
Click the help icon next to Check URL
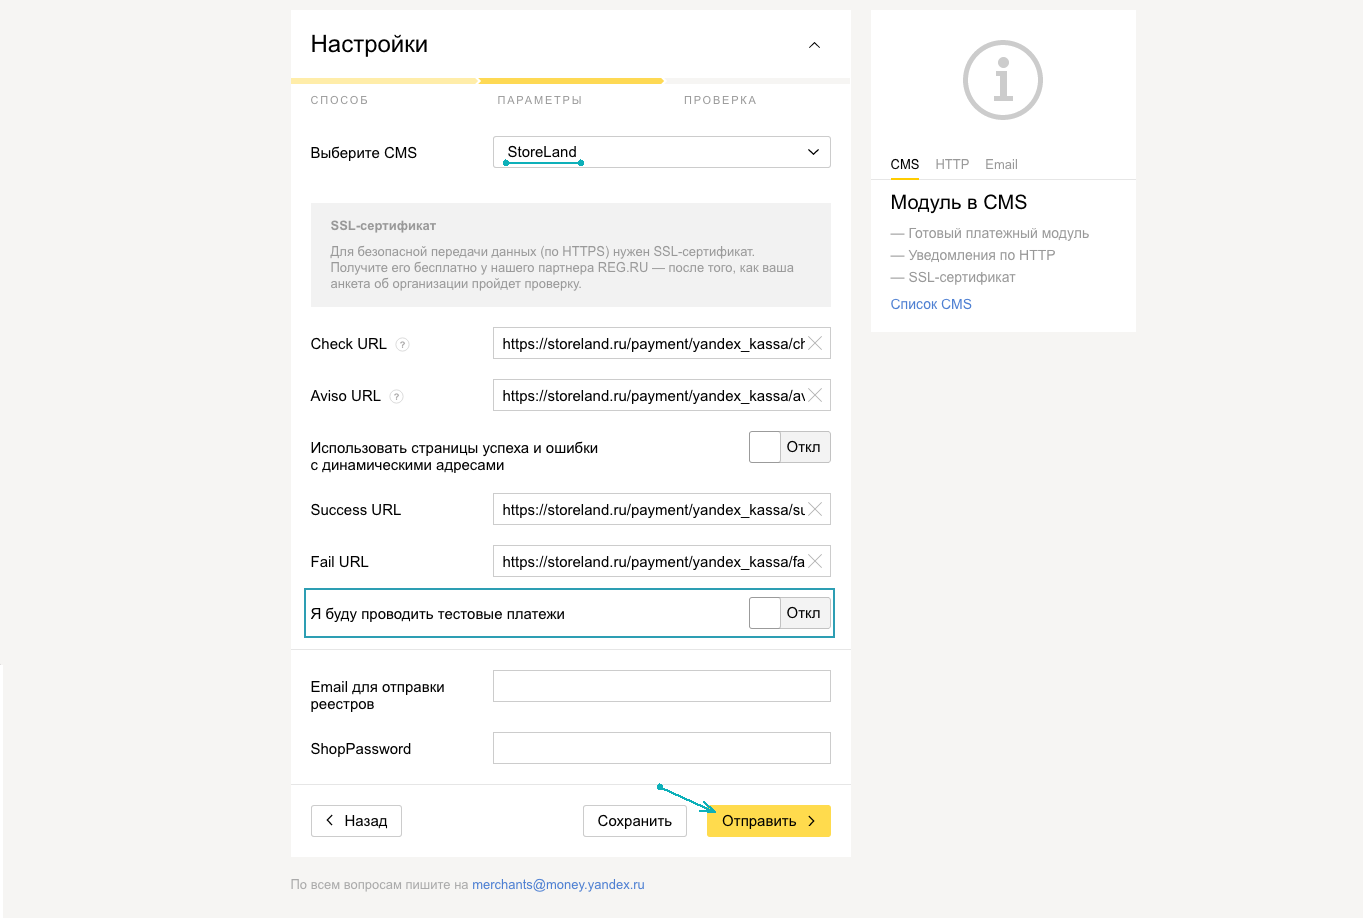tap(402, 345)
